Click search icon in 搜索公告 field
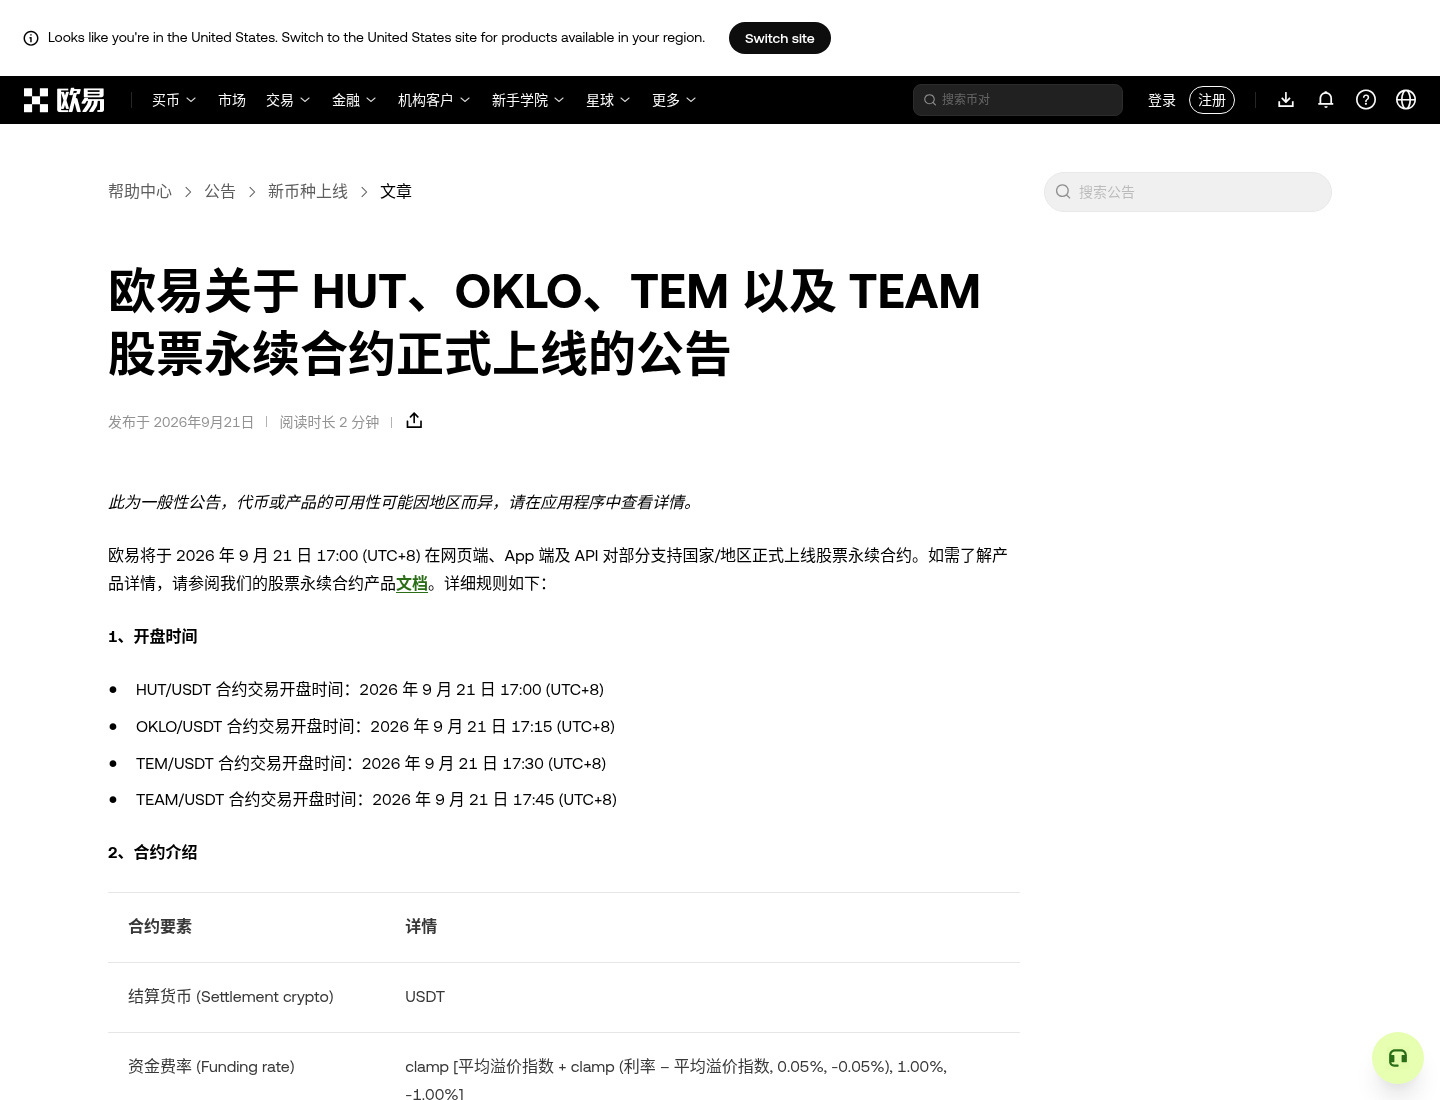Viewport: 1440px width, 1100px height. pos(1063,192)
